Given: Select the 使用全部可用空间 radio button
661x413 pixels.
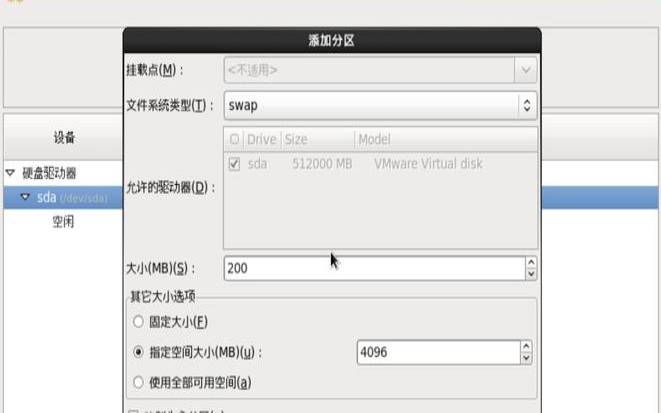Looking at the screenshot, I should [x=138, y=382].
